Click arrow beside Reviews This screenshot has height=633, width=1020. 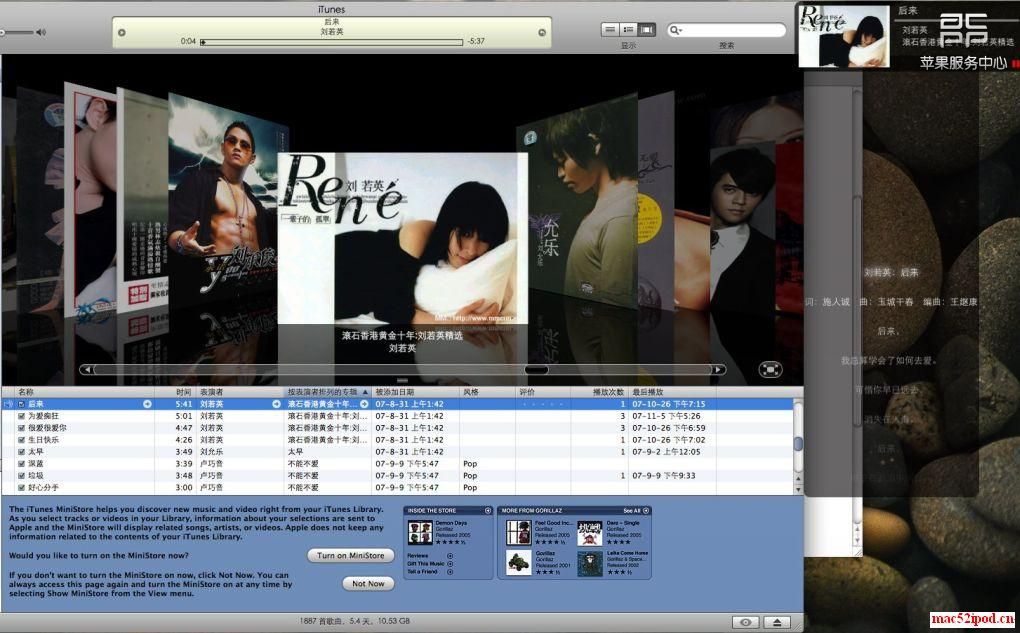[x=450, y=556]
